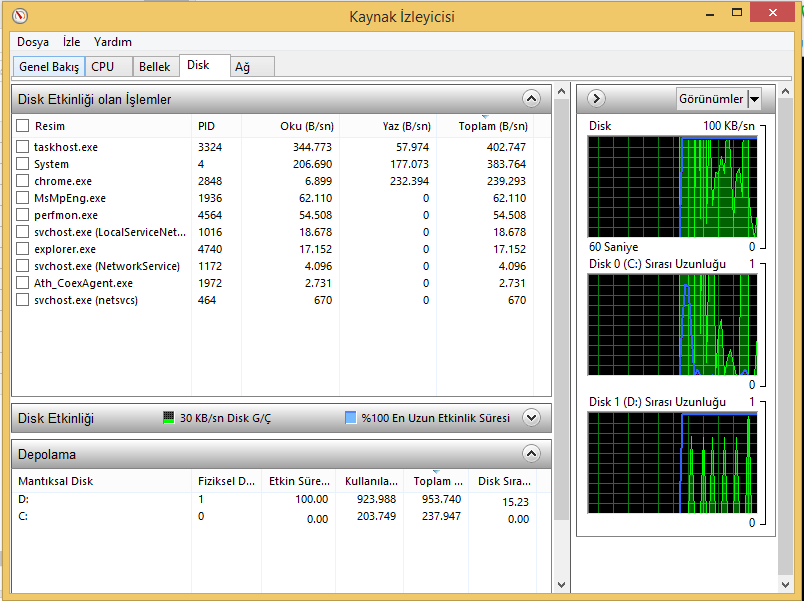Switch to the CPU tab
This screenshot has height=601, width=804.
point(109,67)
